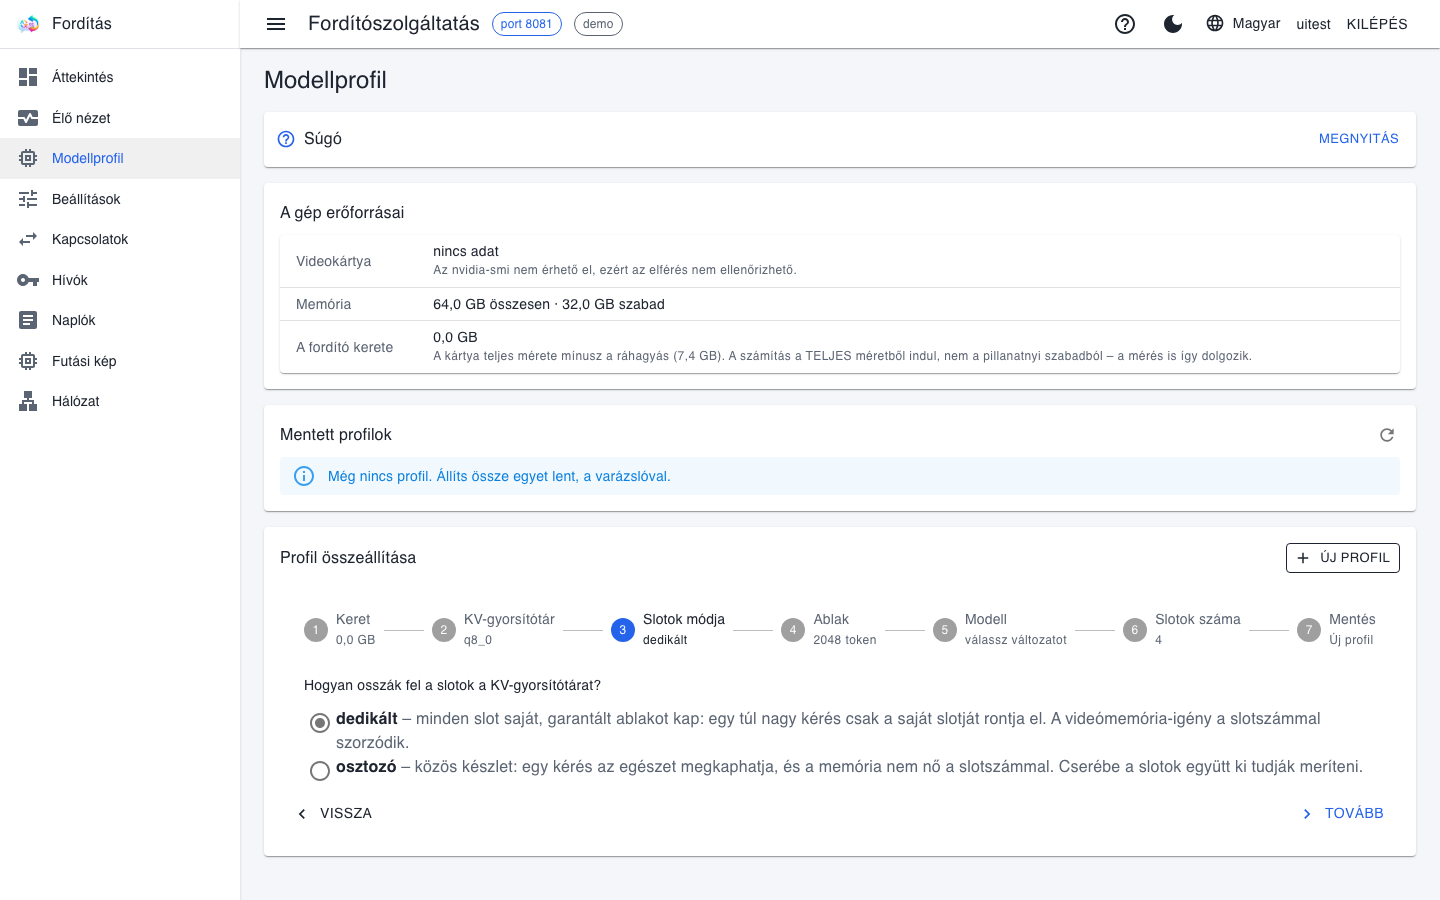Click the globe language icon
This screenshot has width=1440, height=900.
point(1215,23)
